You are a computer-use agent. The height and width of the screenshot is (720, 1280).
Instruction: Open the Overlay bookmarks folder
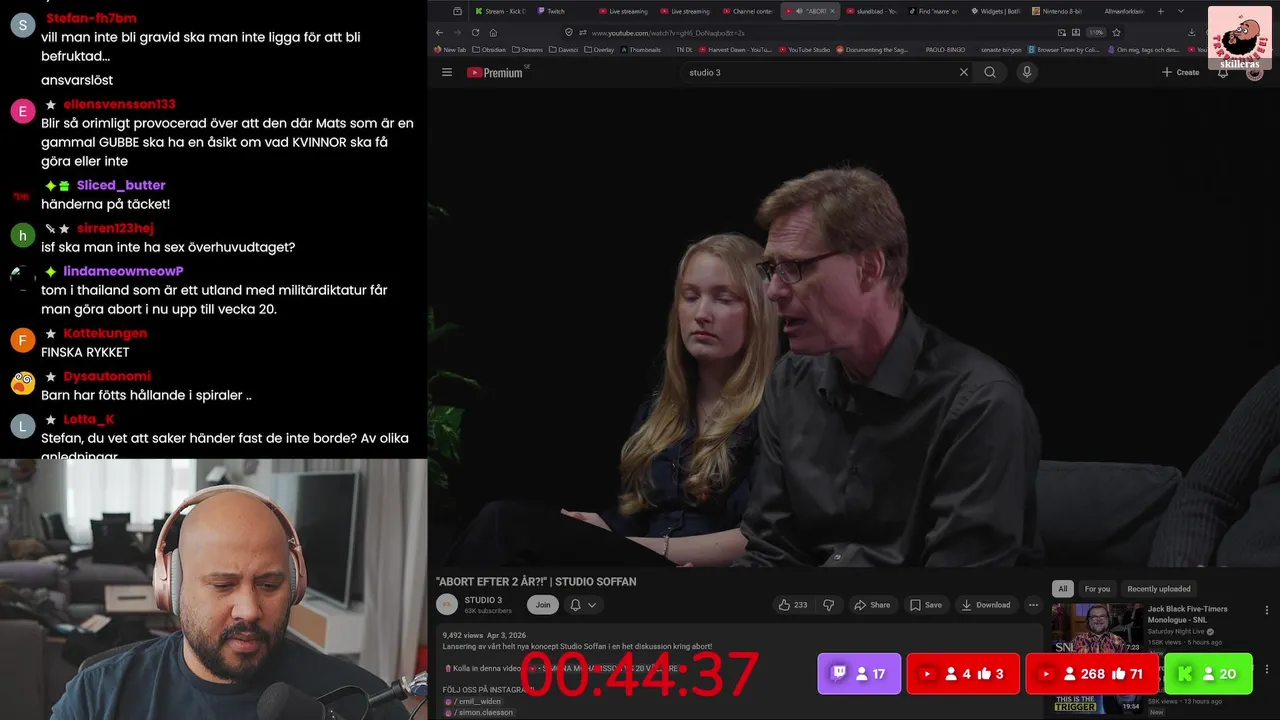[x=598, y=49]
